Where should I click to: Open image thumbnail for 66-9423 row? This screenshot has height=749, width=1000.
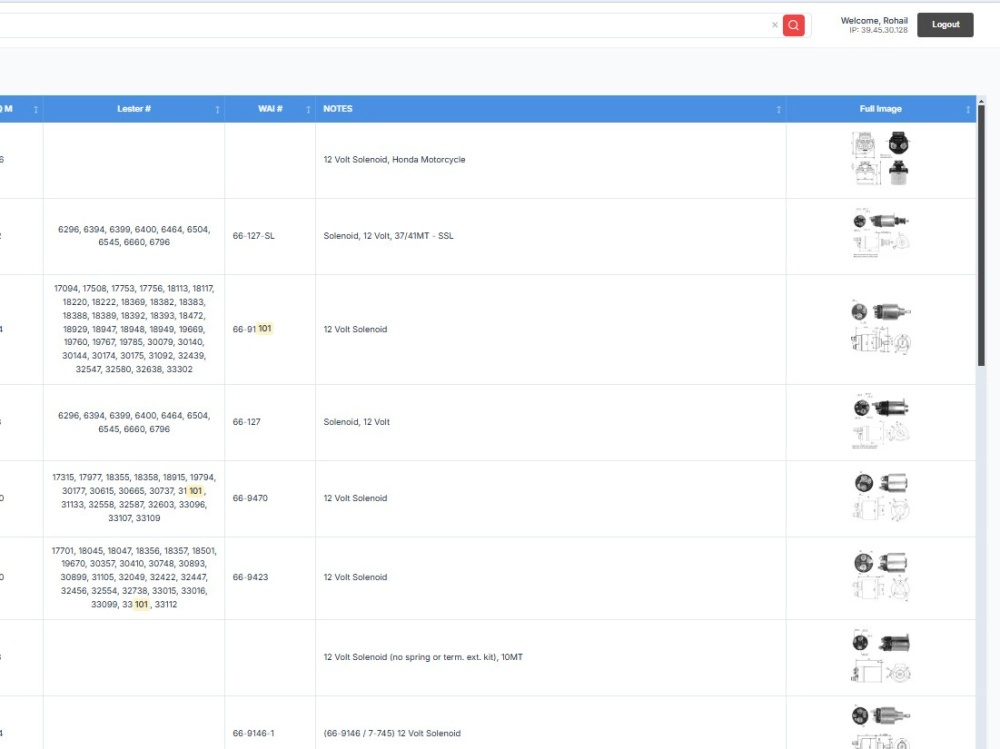(x=881, y=575)
